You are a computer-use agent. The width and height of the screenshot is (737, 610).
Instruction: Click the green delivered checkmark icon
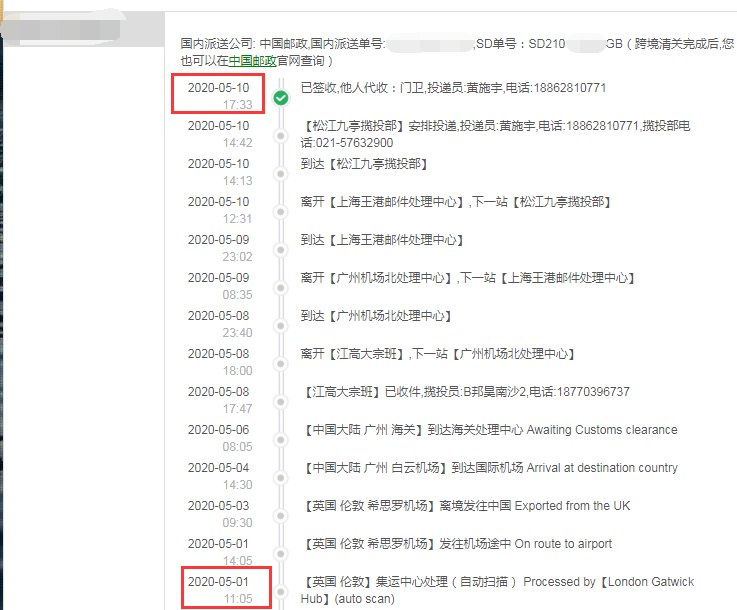[x=281, y=97]
